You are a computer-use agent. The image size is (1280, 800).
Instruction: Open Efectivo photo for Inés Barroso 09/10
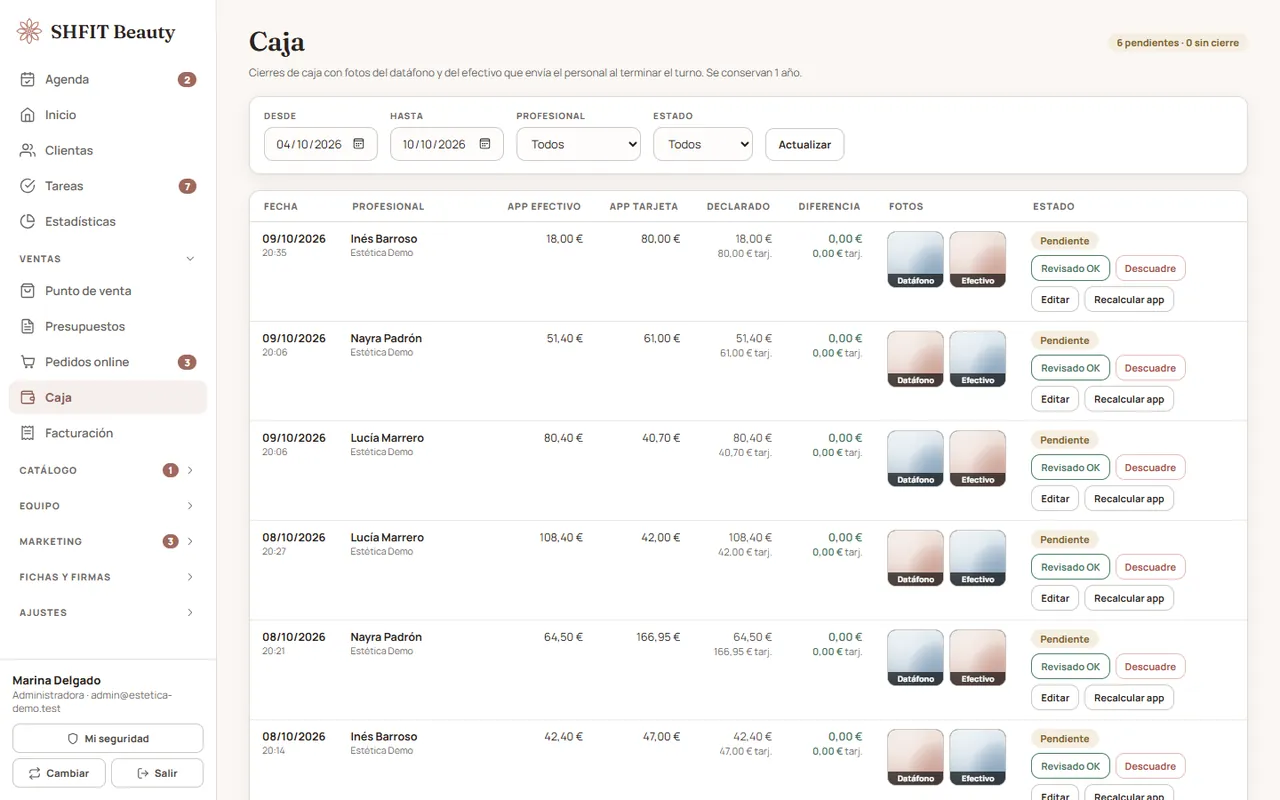[978, 260]
